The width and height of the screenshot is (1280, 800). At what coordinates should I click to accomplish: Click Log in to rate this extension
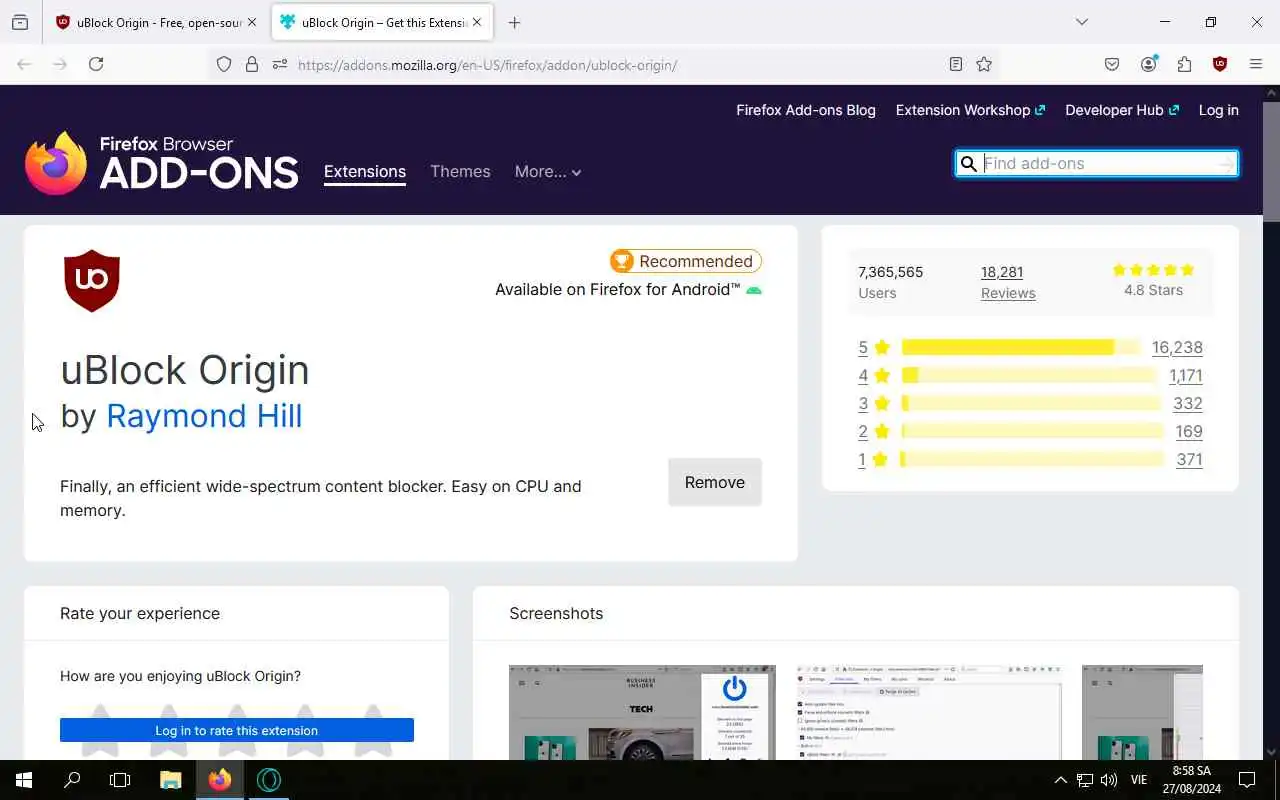coord(237,730)
